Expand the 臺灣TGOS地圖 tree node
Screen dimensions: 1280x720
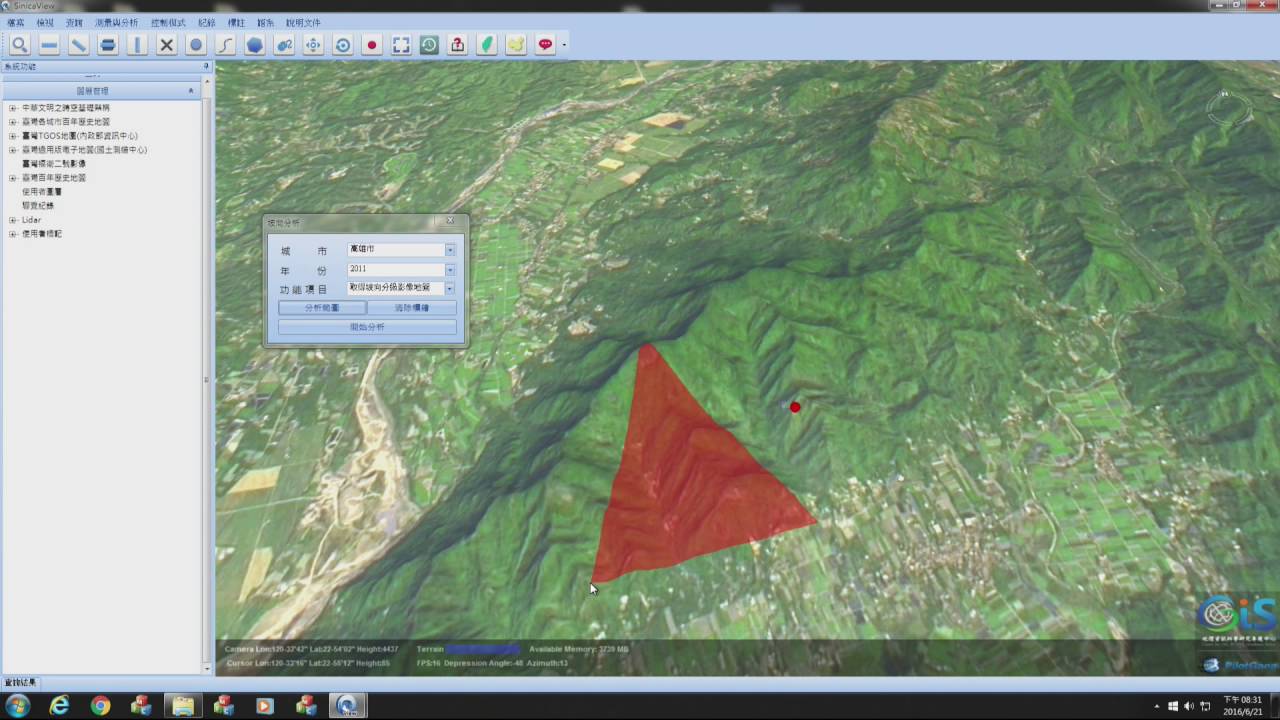click(13, 136)
